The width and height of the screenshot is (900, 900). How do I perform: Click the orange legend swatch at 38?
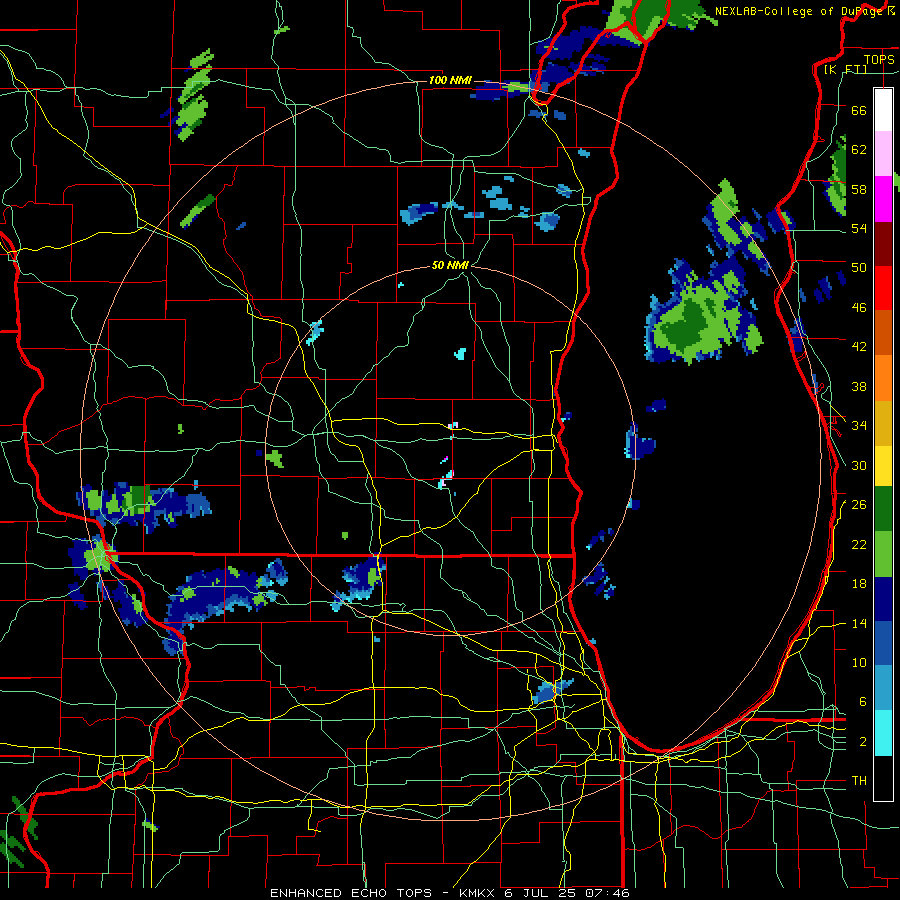coord(883,378)
